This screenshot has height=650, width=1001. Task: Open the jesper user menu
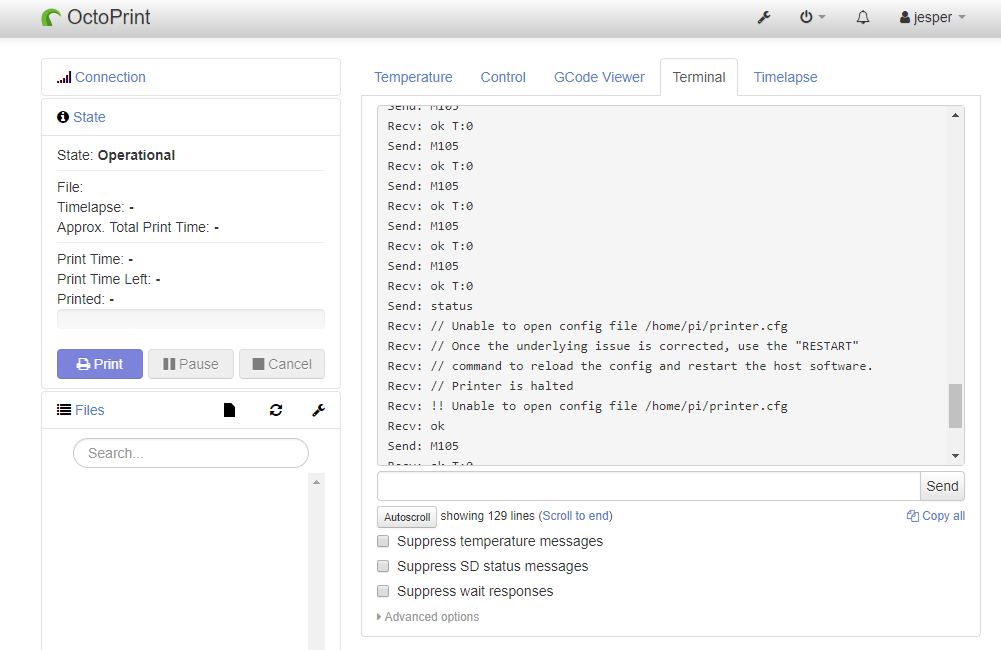point(932,17)
